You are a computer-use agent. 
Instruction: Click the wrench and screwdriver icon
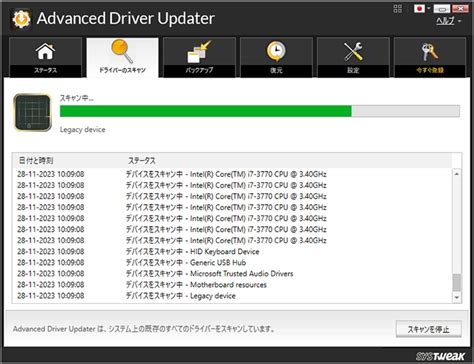[353, 51]
